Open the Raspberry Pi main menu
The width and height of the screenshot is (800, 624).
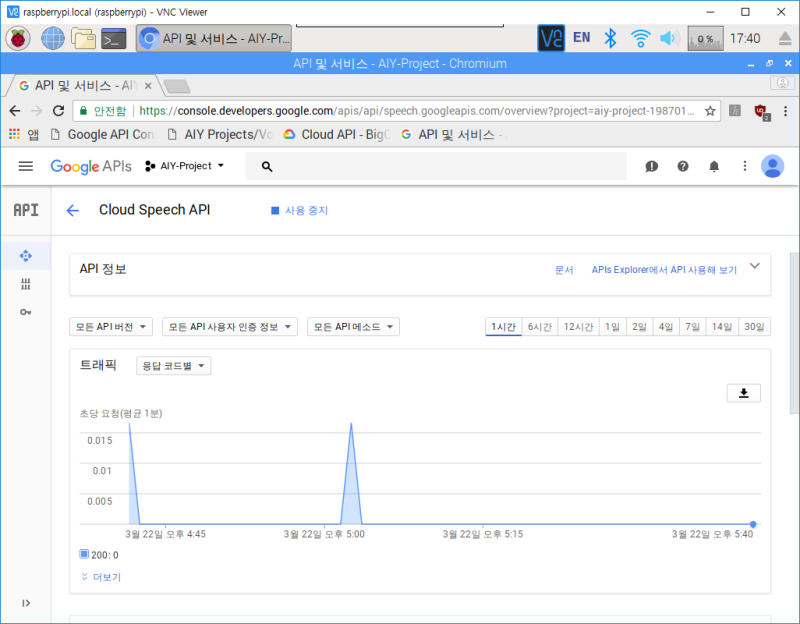pyautogui.click(x=18, y=38)
